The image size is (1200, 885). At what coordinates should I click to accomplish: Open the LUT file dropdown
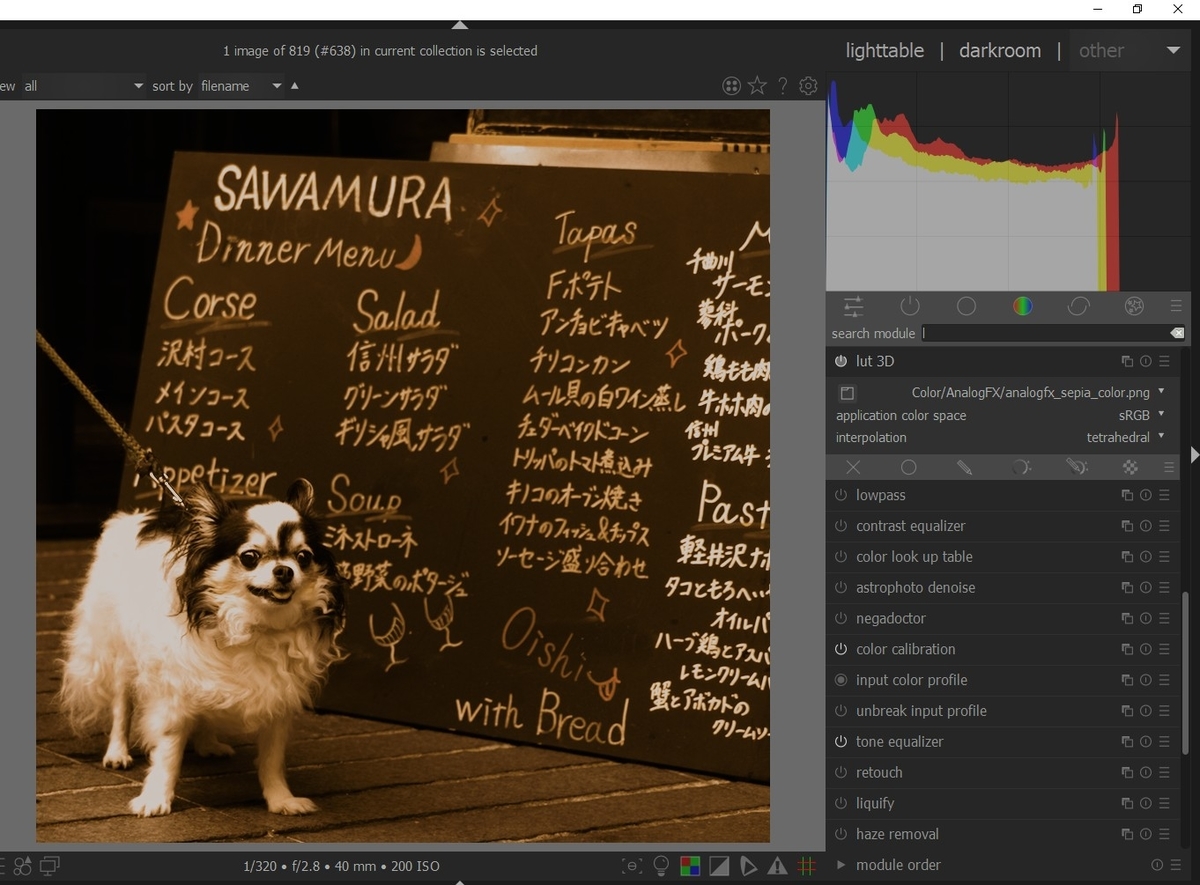tap(1038, 393)
